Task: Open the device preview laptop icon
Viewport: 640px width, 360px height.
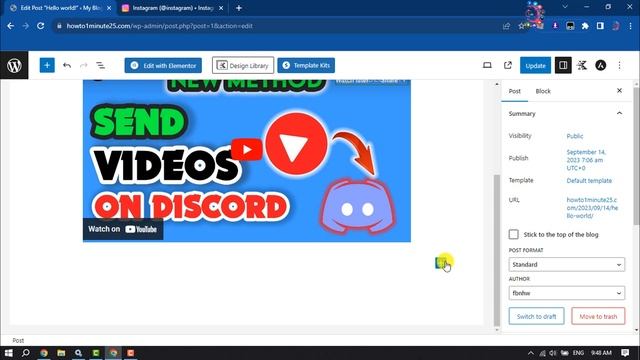Action: [487, 65]
